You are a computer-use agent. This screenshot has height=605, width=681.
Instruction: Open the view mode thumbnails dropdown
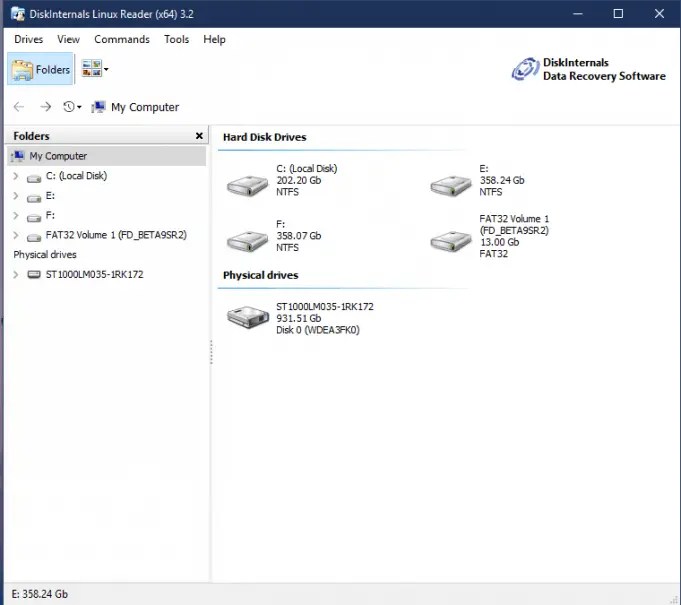click(x=95, y=69)
